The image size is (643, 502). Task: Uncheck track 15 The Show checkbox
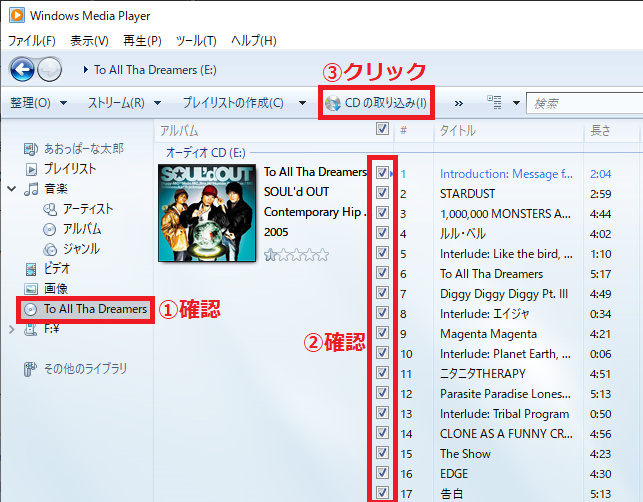382,453
